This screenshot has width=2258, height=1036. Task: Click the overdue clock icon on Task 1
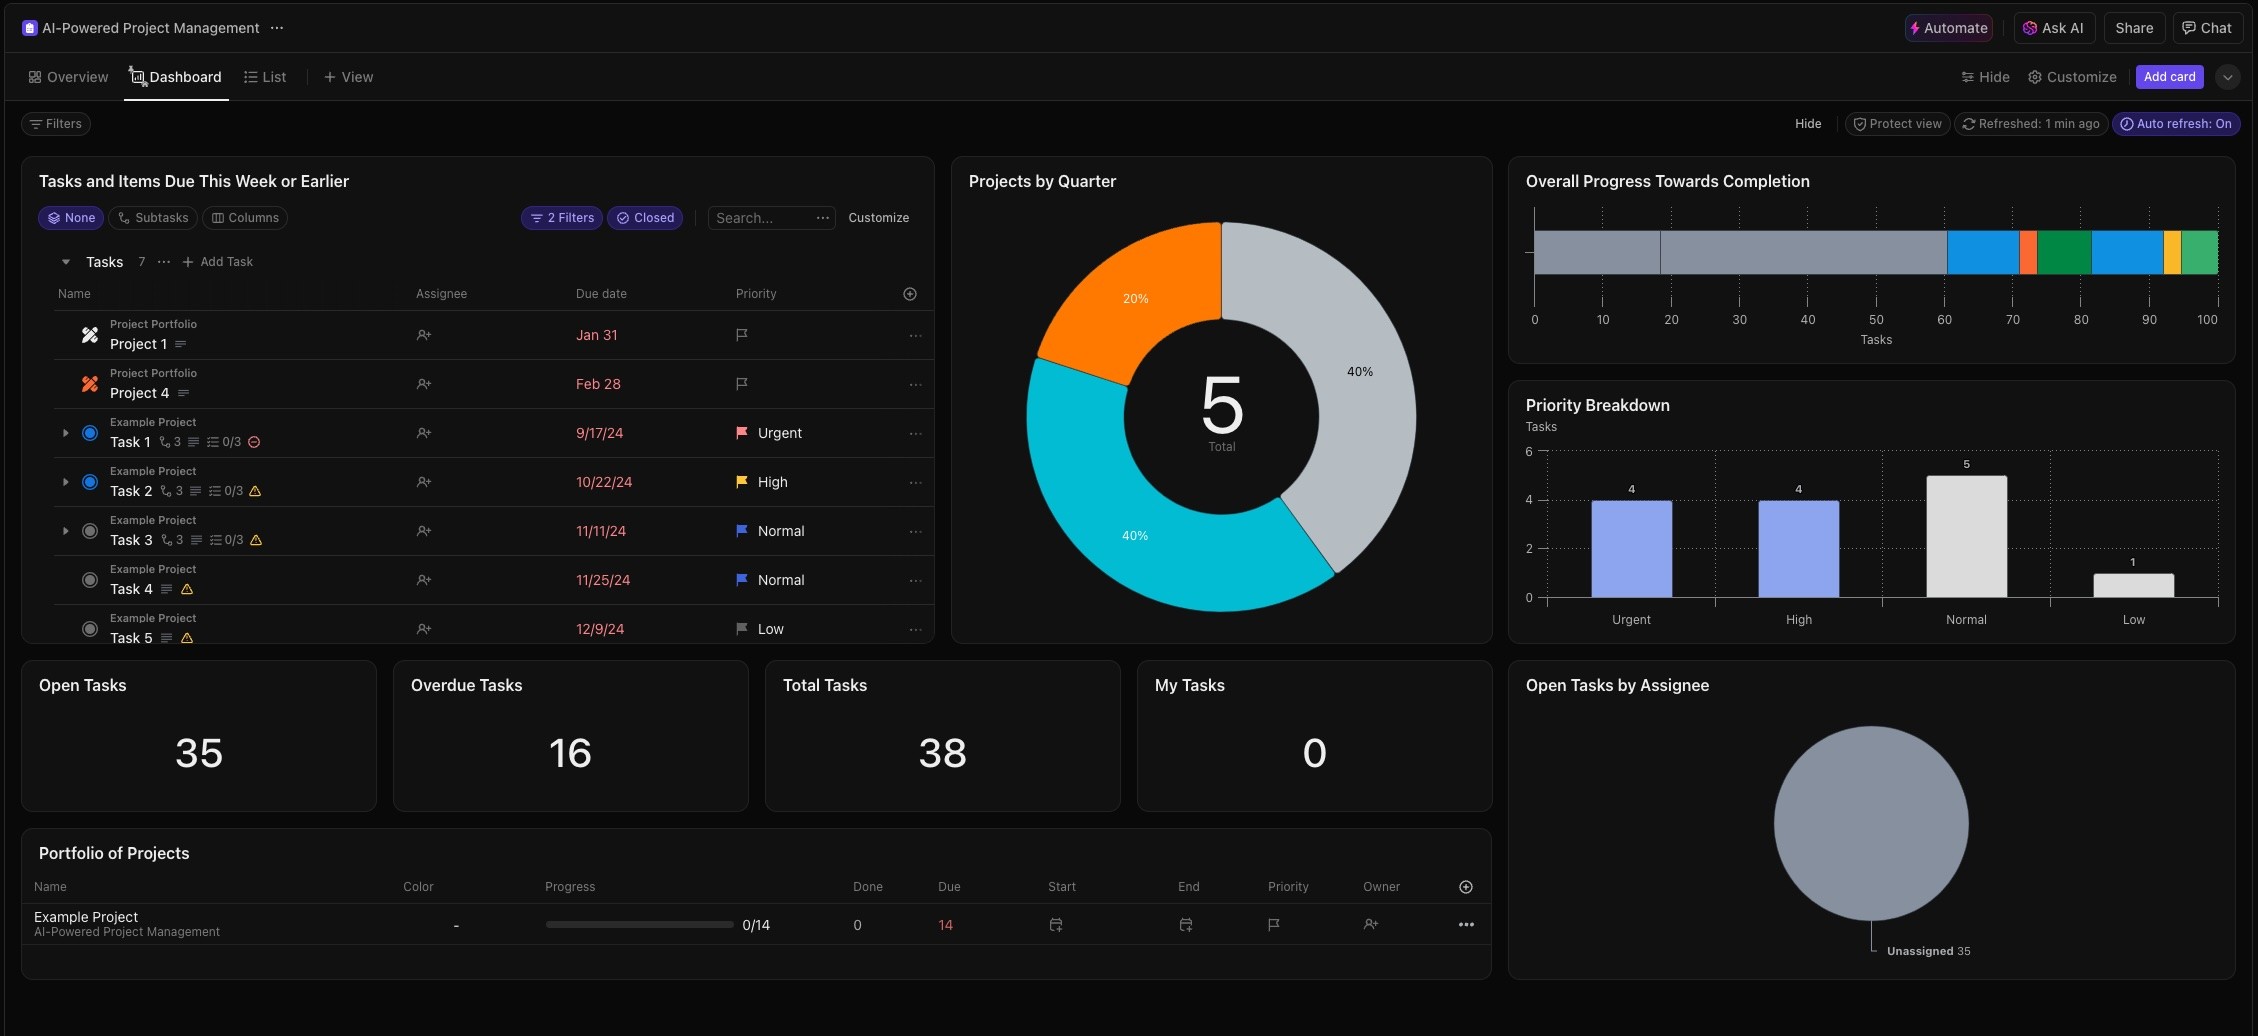tap(254, 441)
